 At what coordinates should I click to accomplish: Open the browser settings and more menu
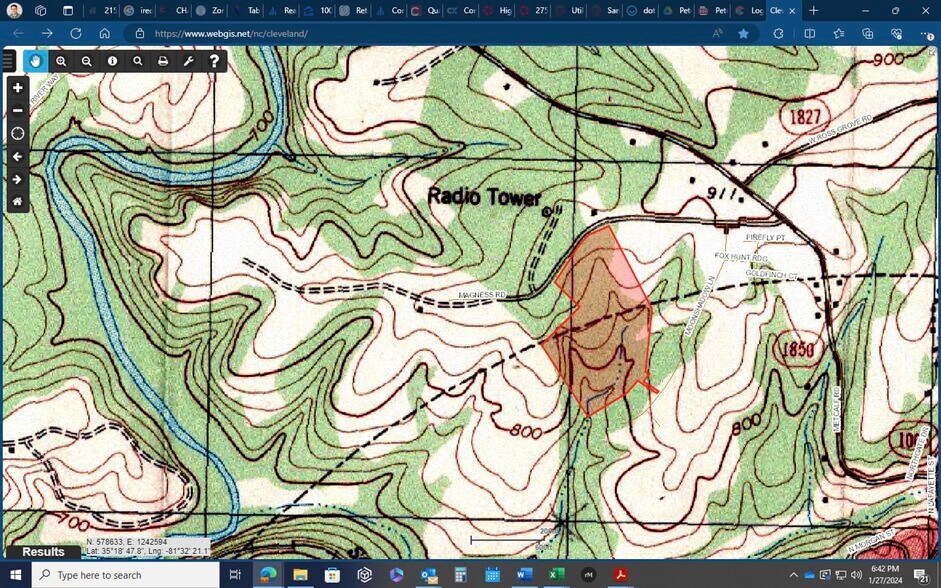[x=926, y=34]
